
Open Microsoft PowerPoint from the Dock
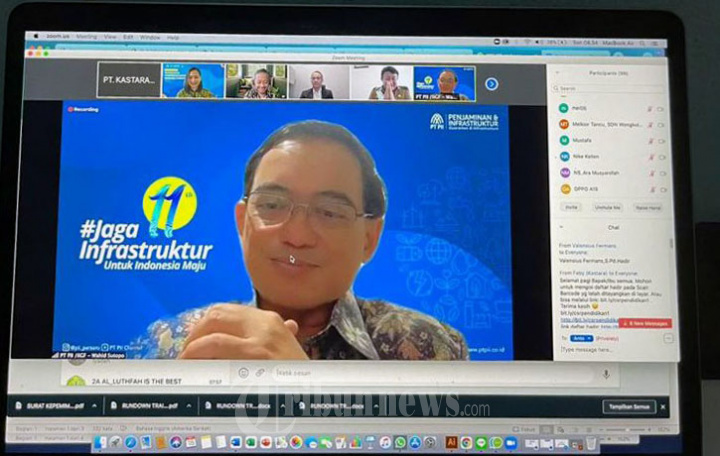(266, 443)
